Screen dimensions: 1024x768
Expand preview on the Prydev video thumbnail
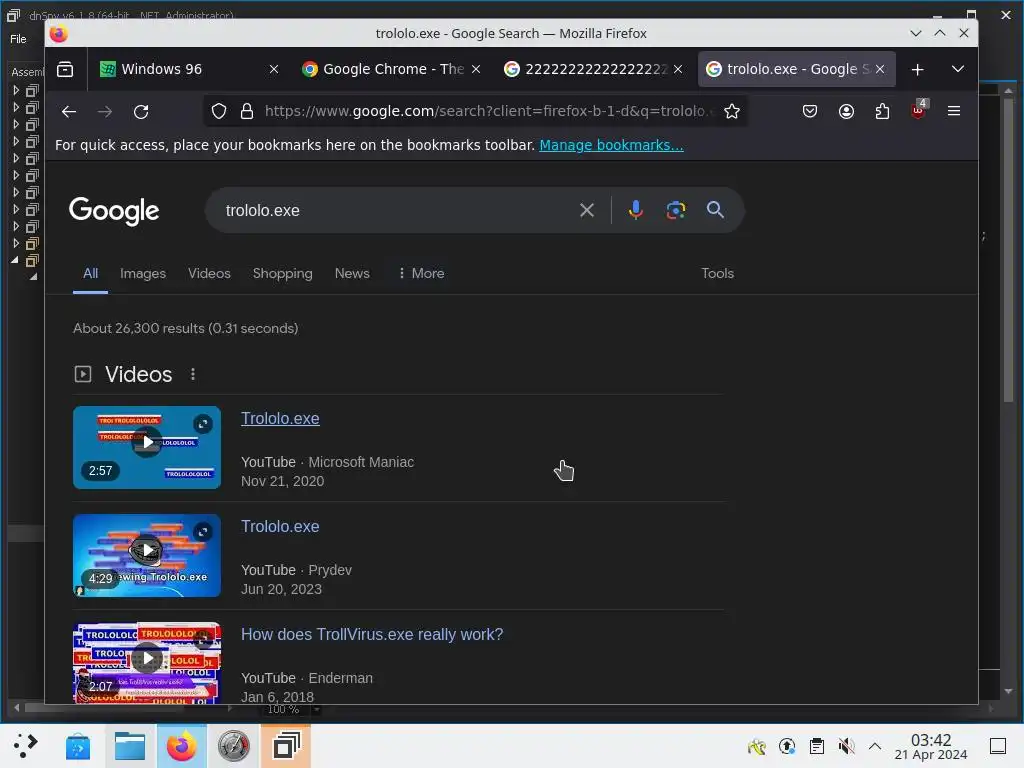point(203,532)
